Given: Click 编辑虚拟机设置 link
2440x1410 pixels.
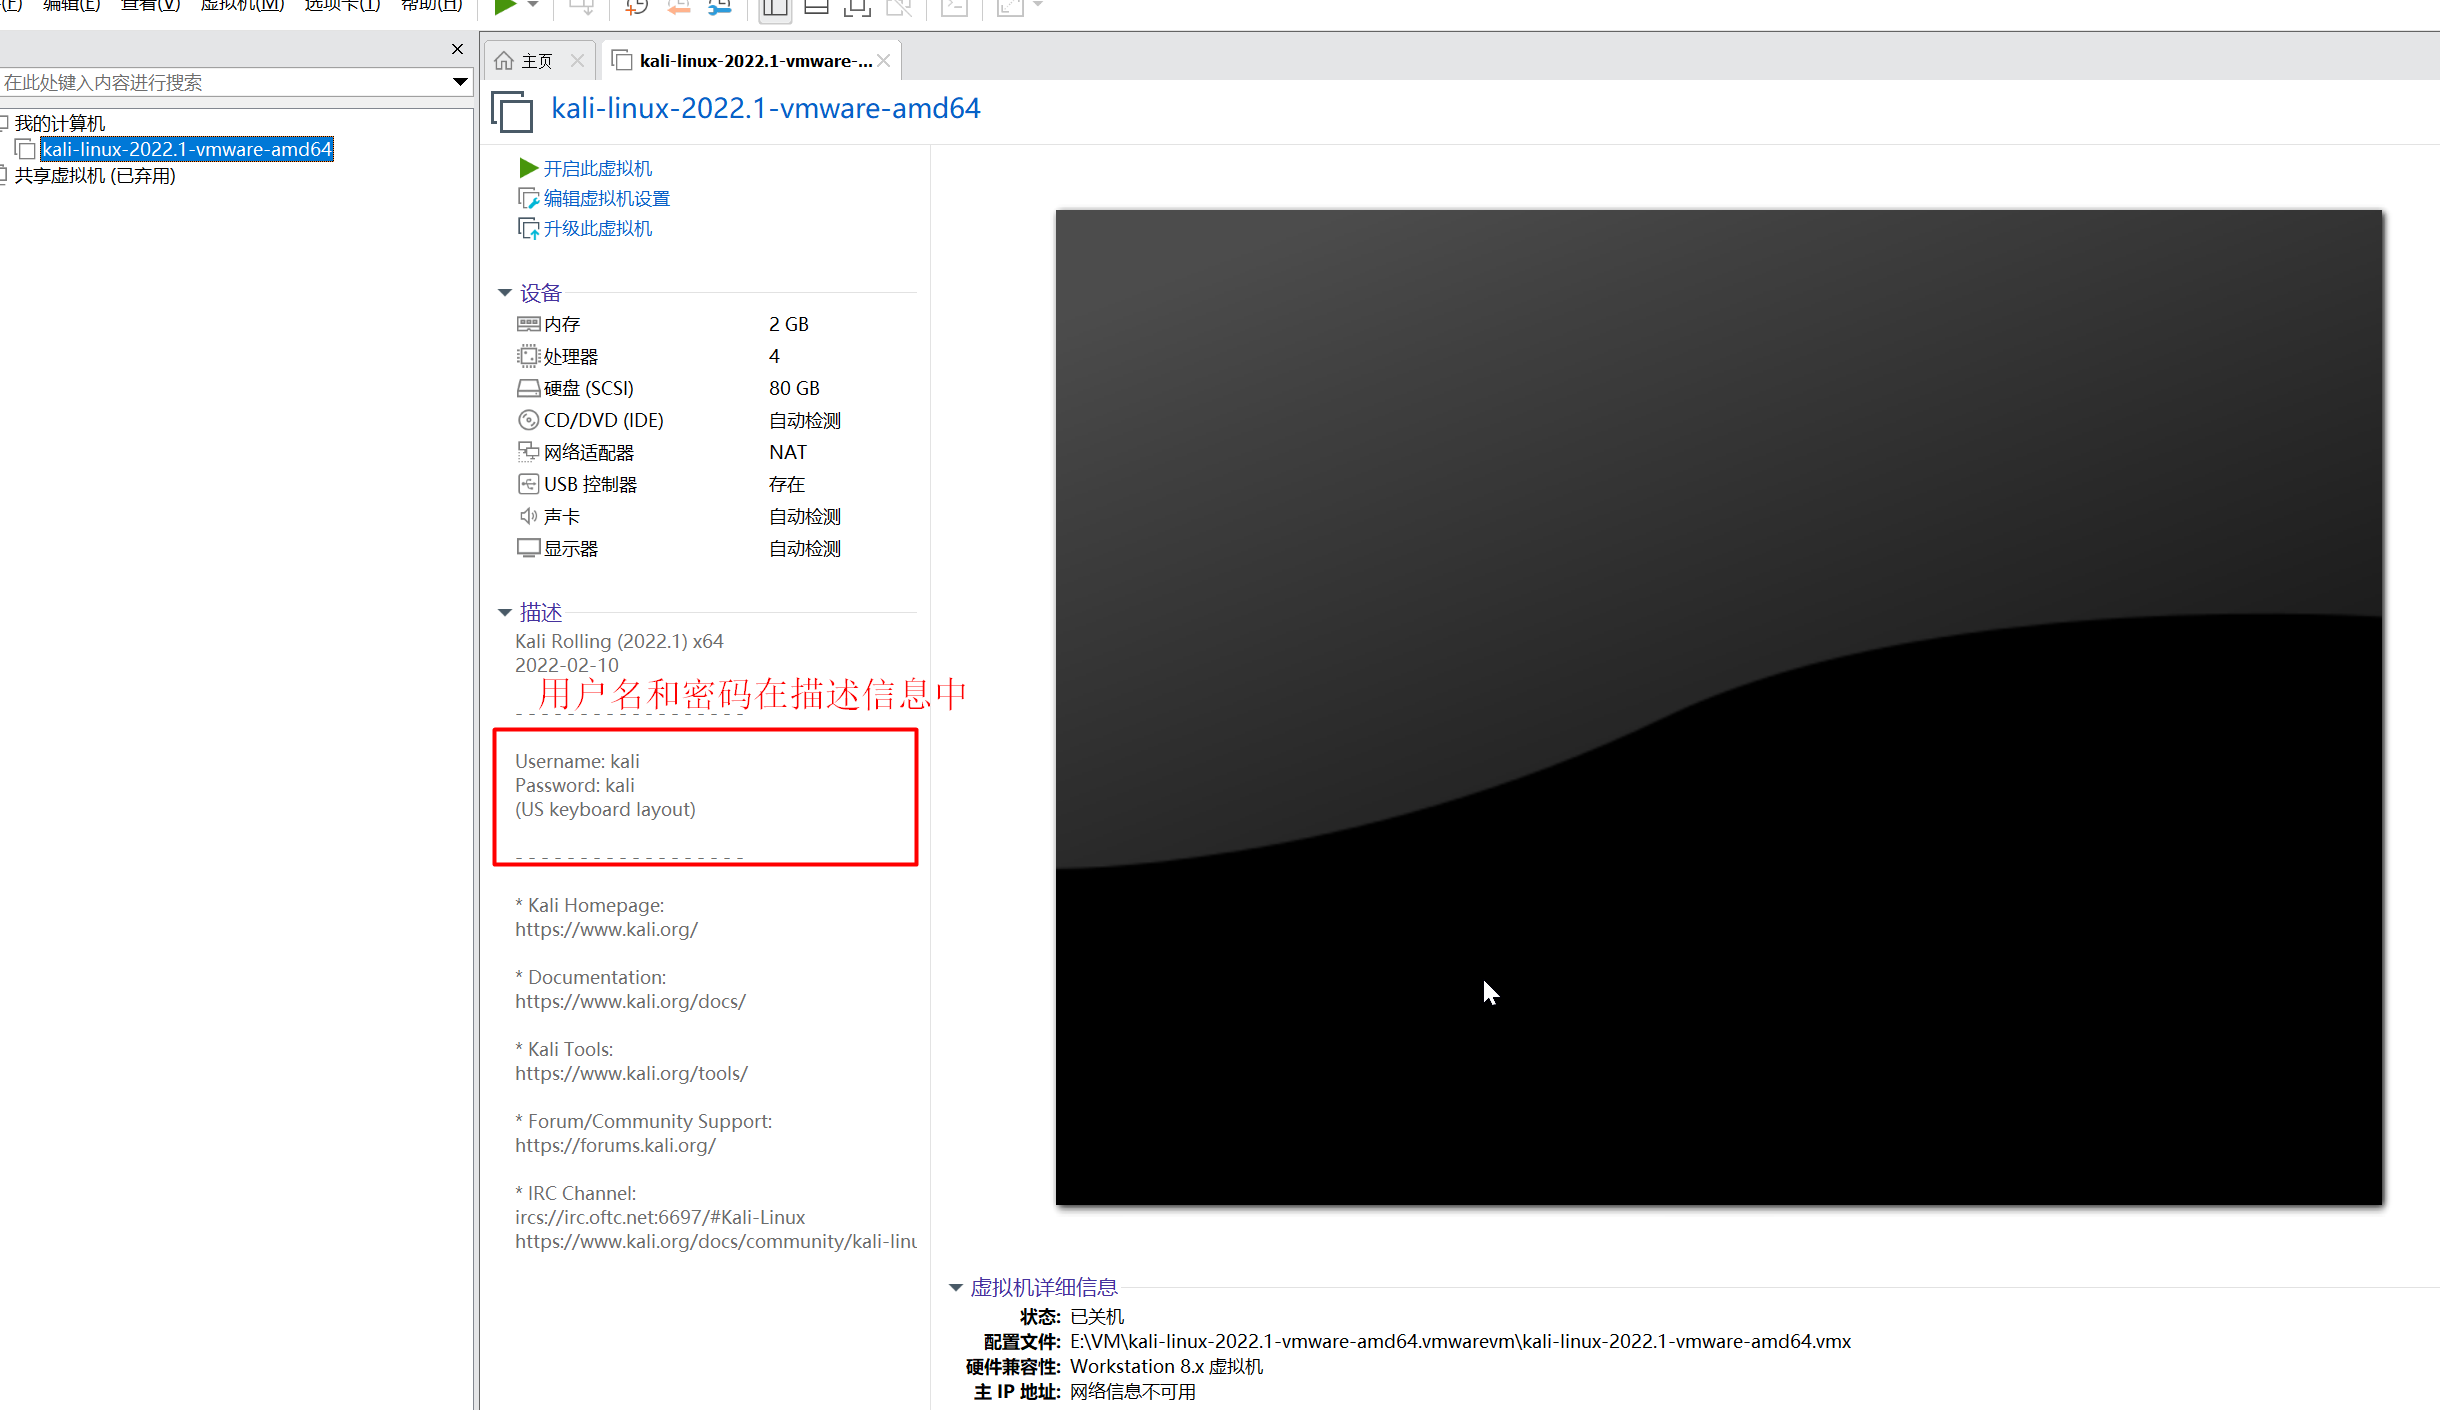Looking at the screenshot, I should click(606, 198).
